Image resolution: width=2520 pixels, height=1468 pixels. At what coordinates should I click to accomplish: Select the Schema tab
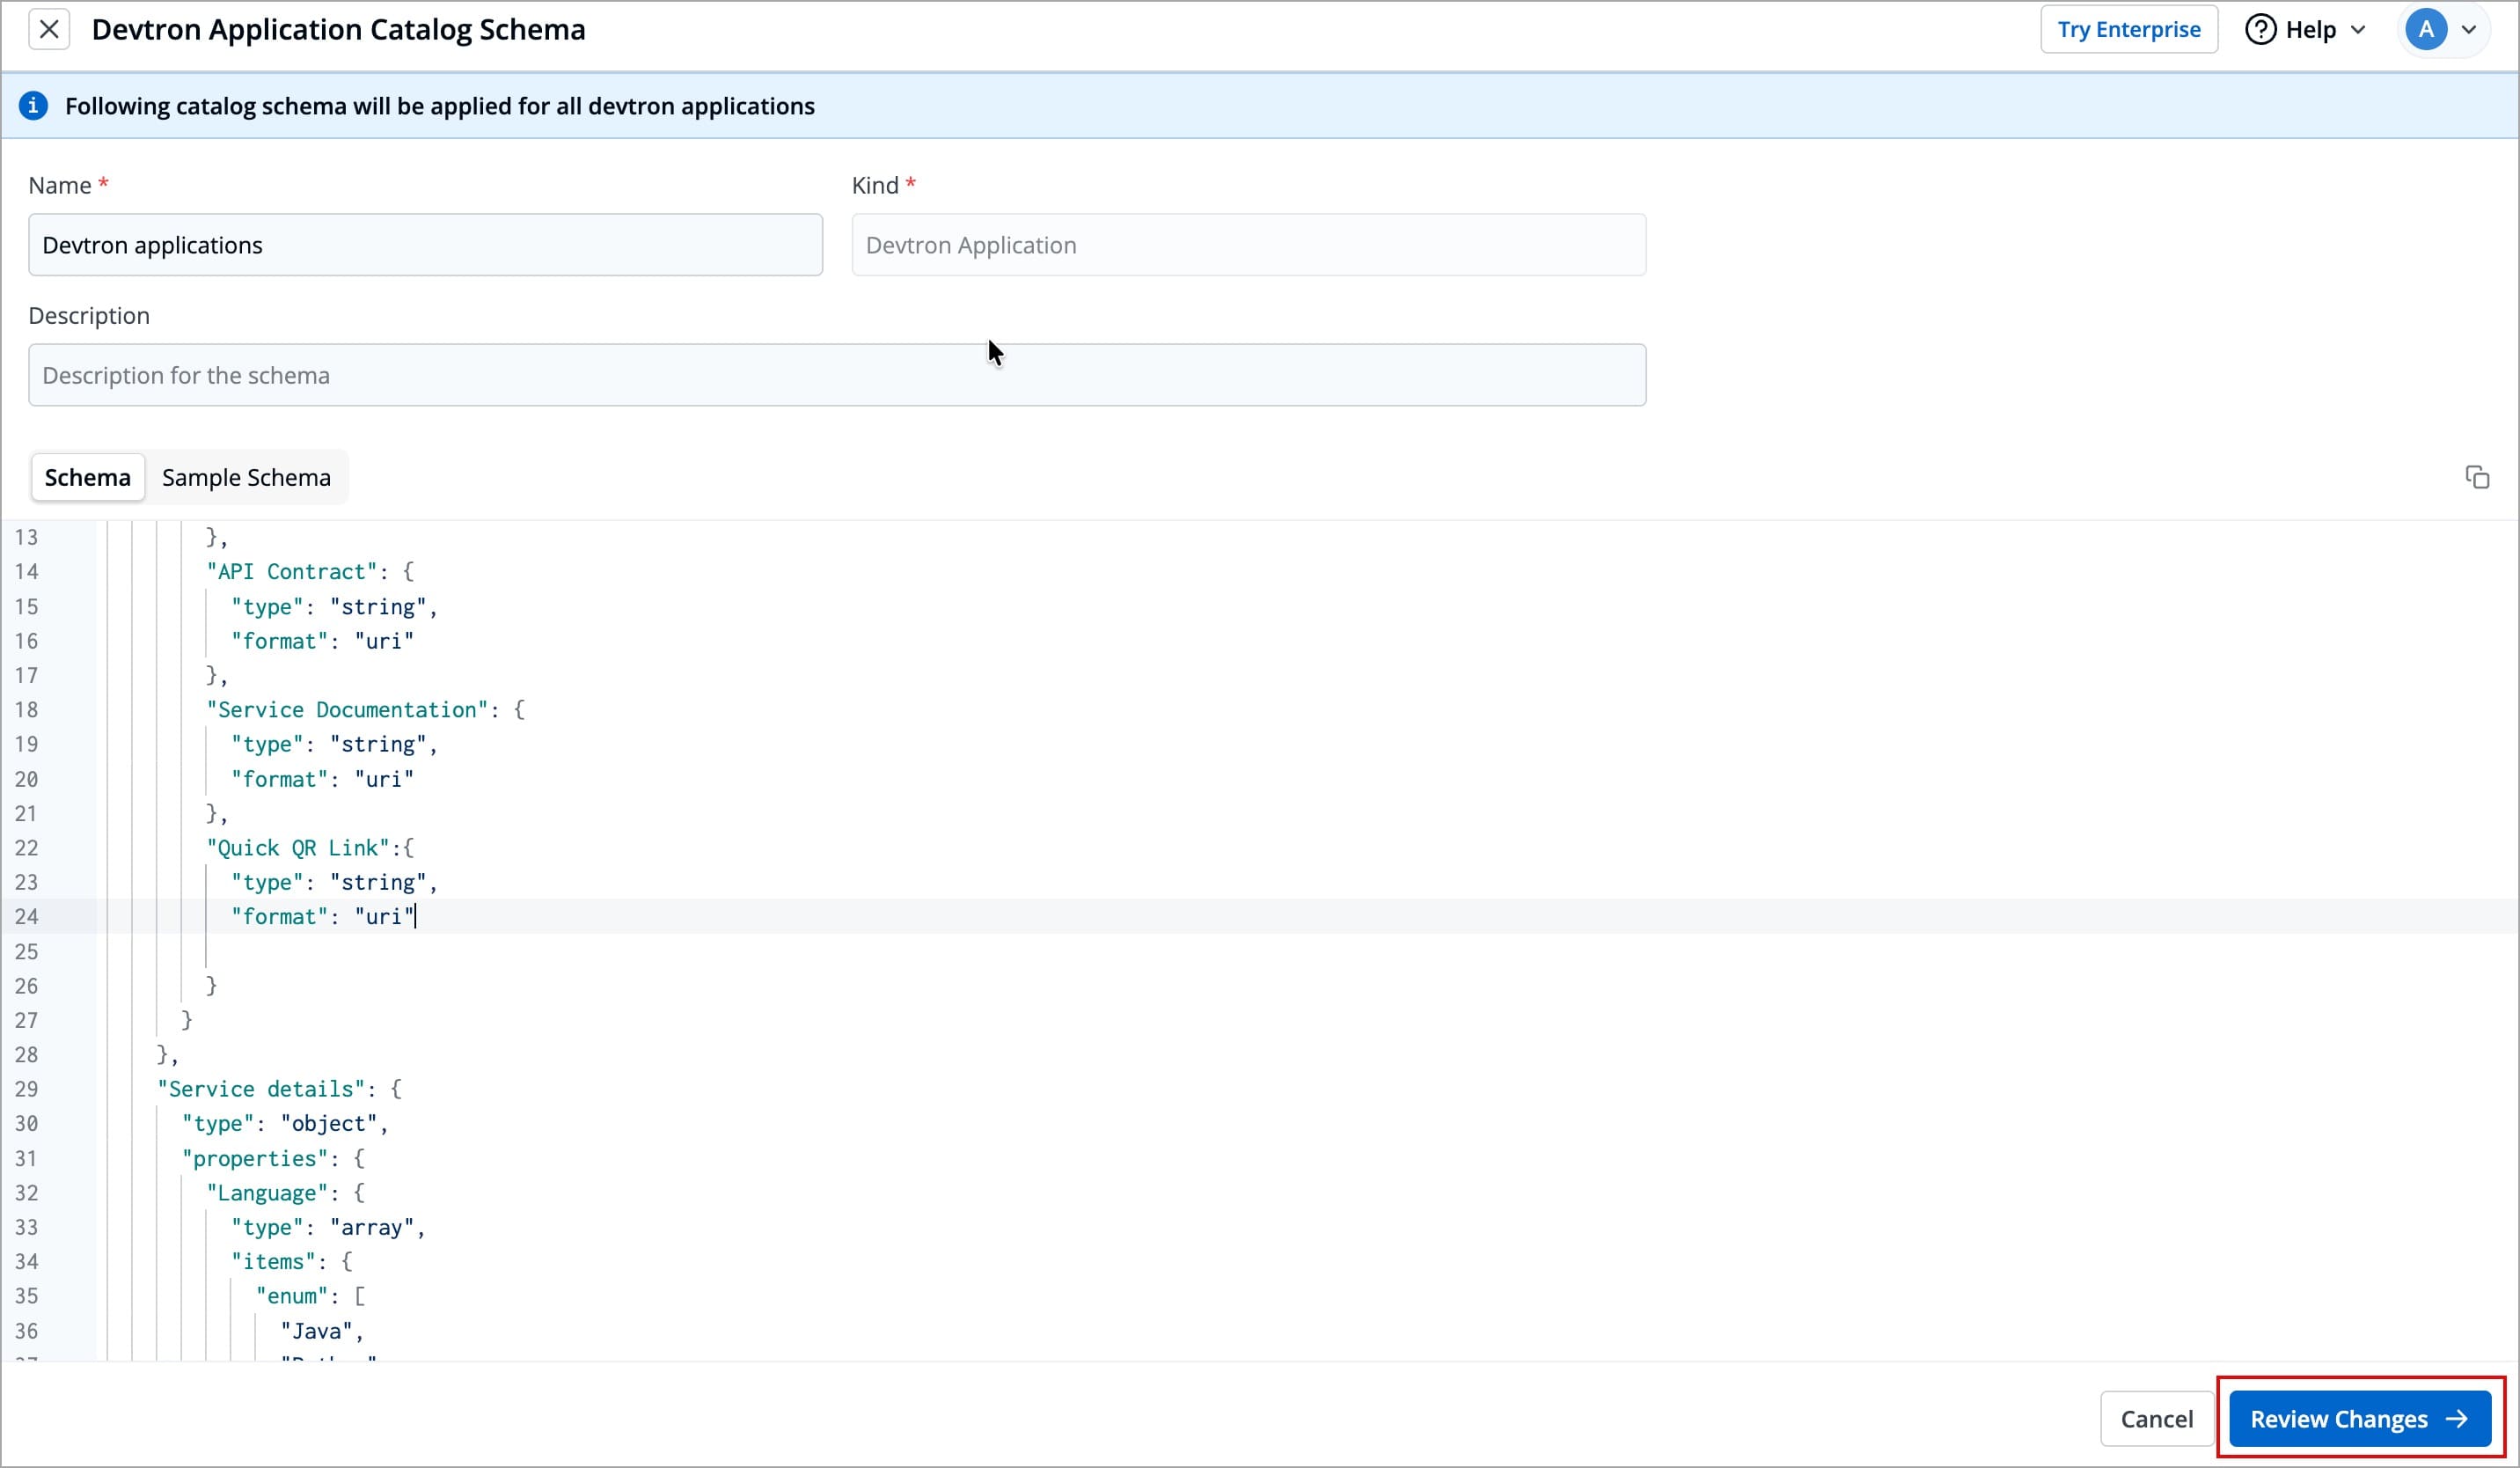87,477
